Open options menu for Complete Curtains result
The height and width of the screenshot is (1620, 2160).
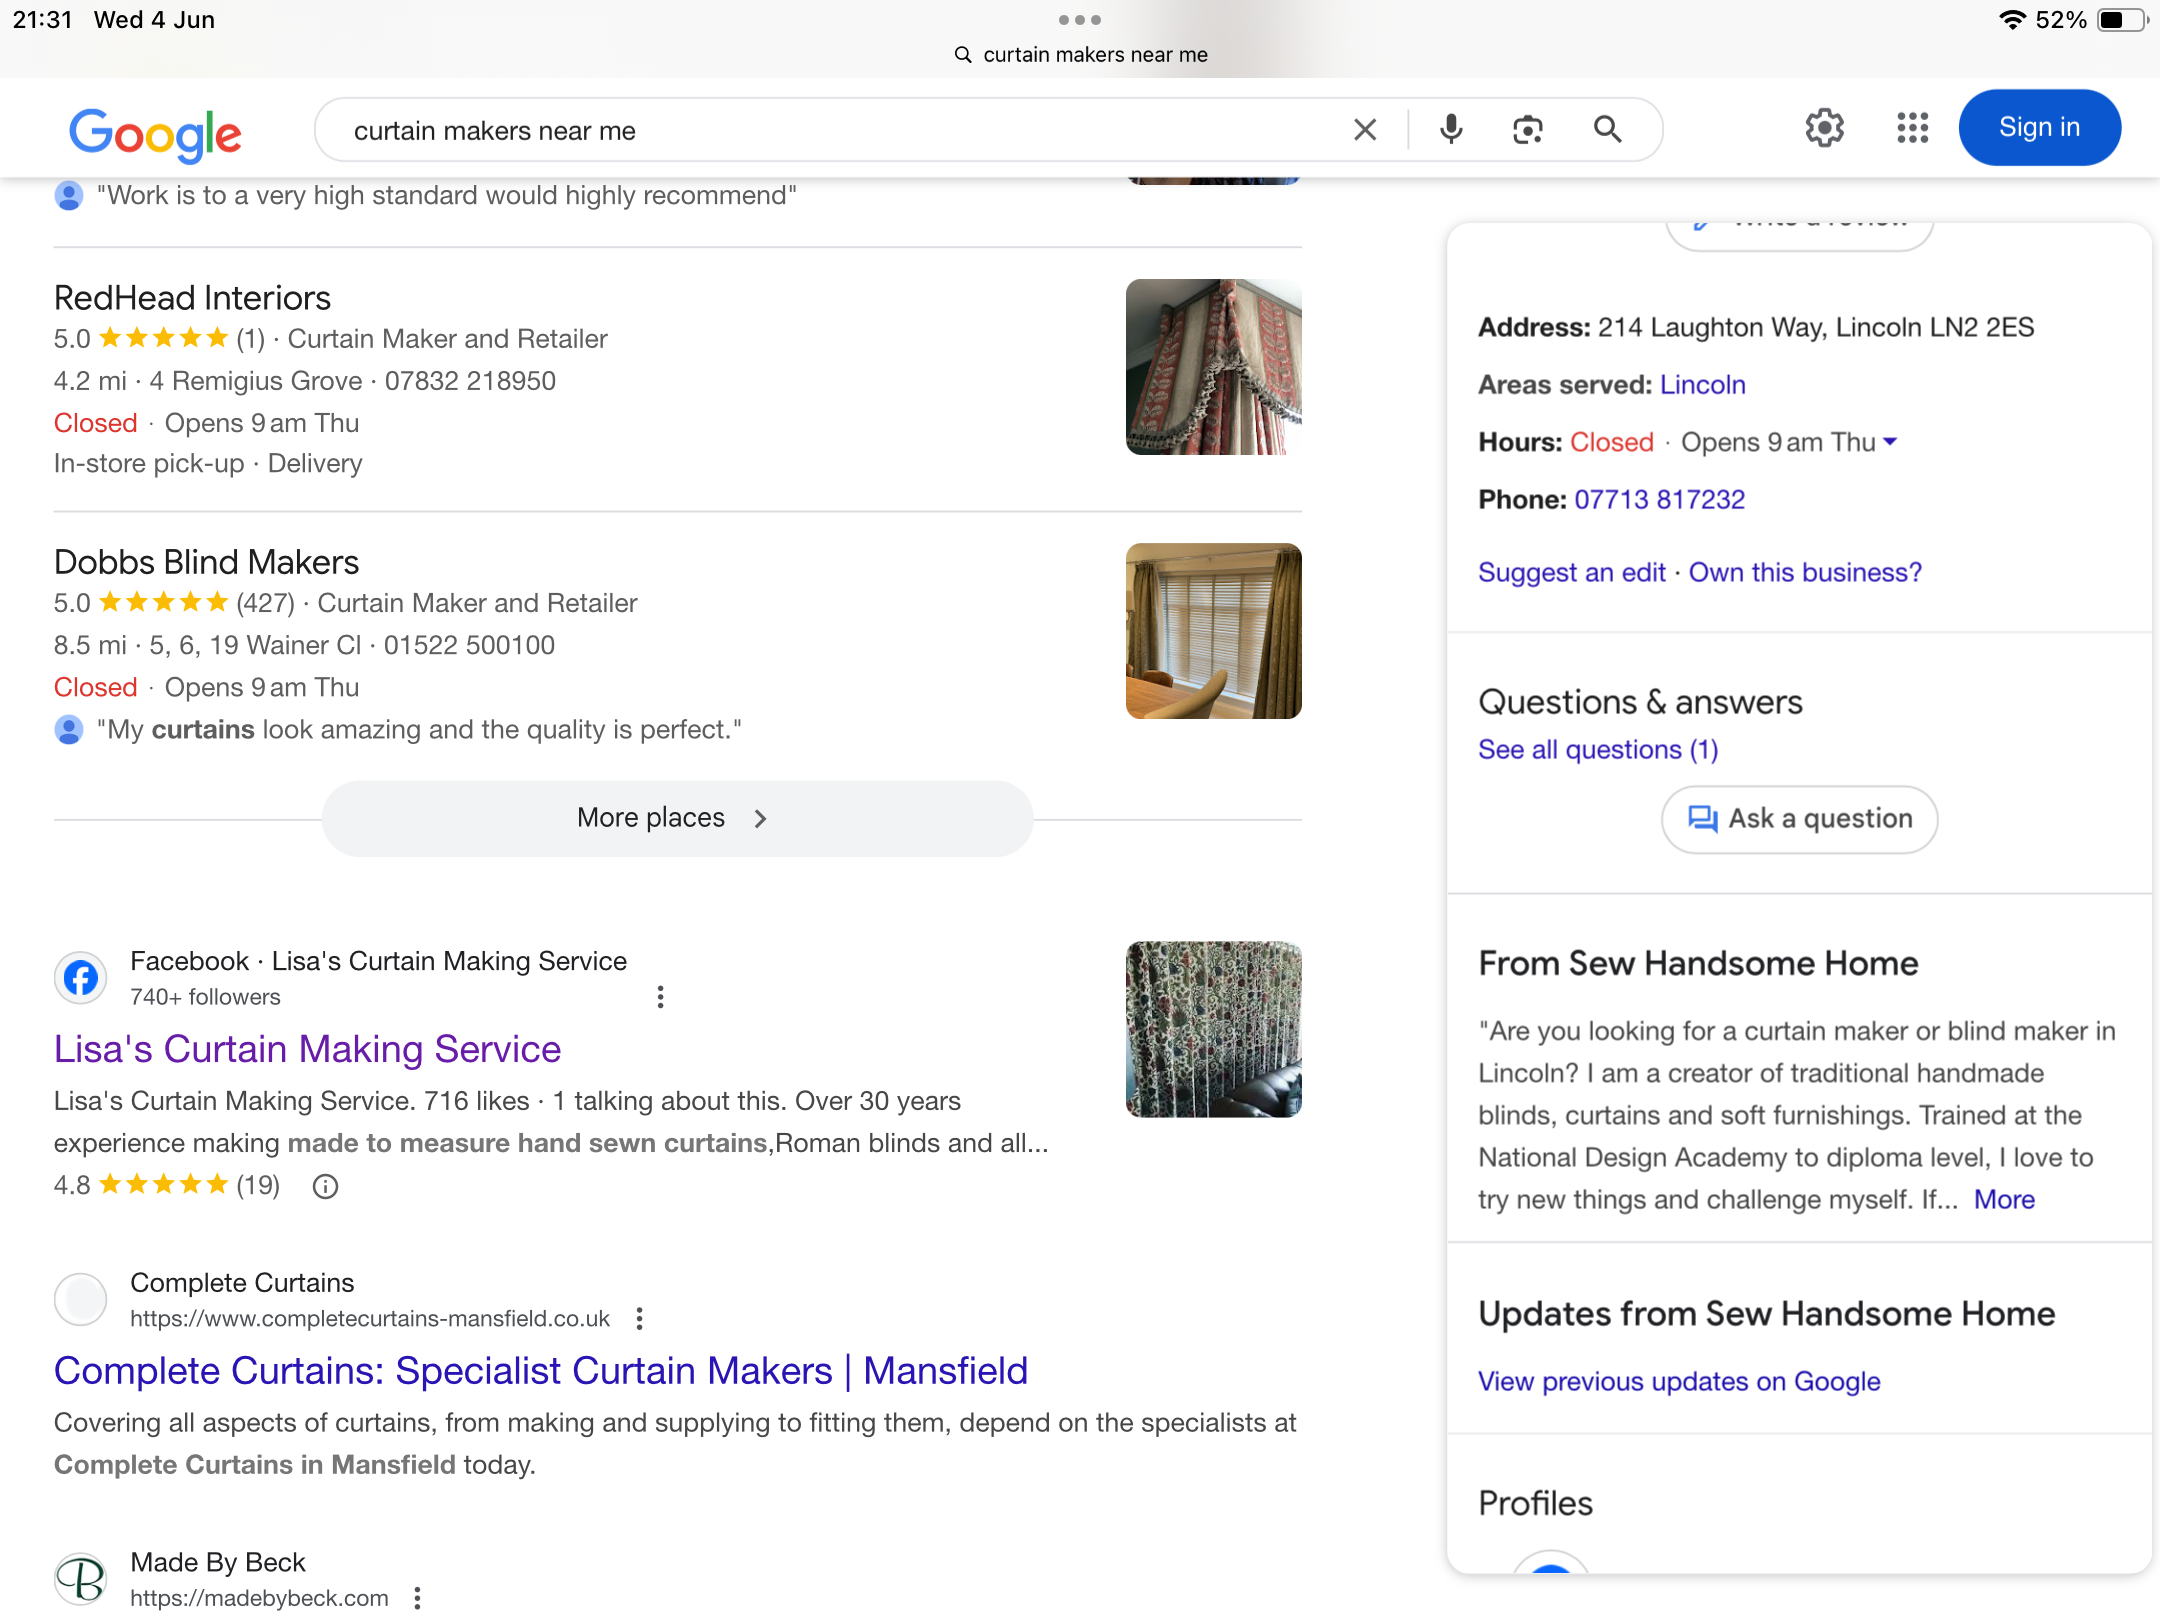point(640,1319)
